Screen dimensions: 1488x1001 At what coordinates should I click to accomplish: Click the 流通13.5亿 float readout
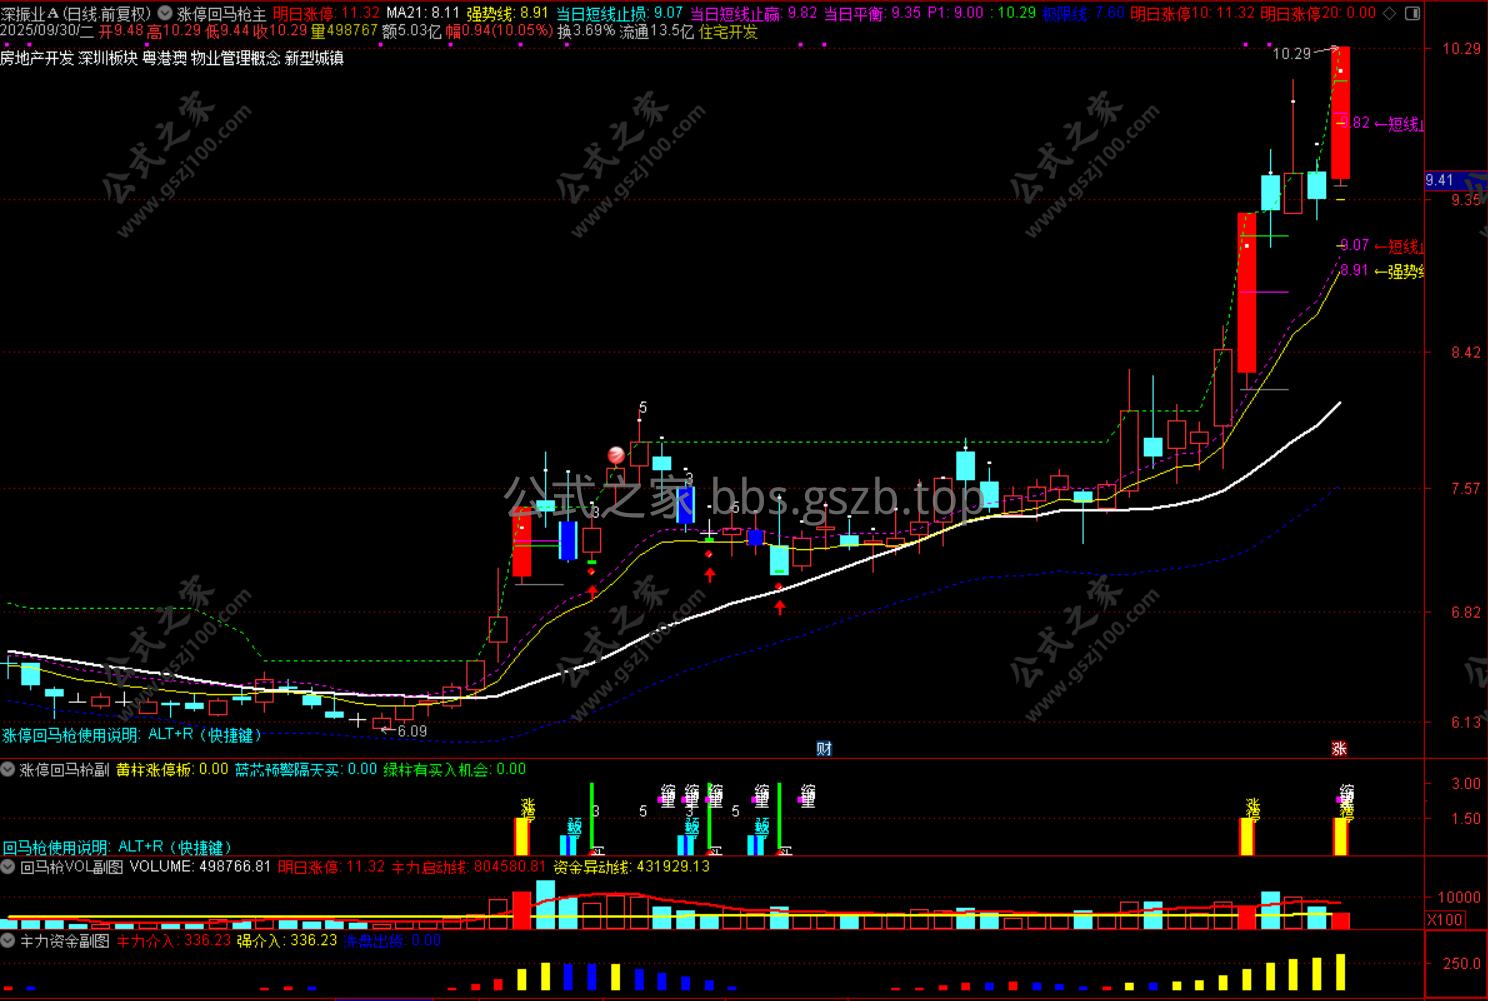657,31
